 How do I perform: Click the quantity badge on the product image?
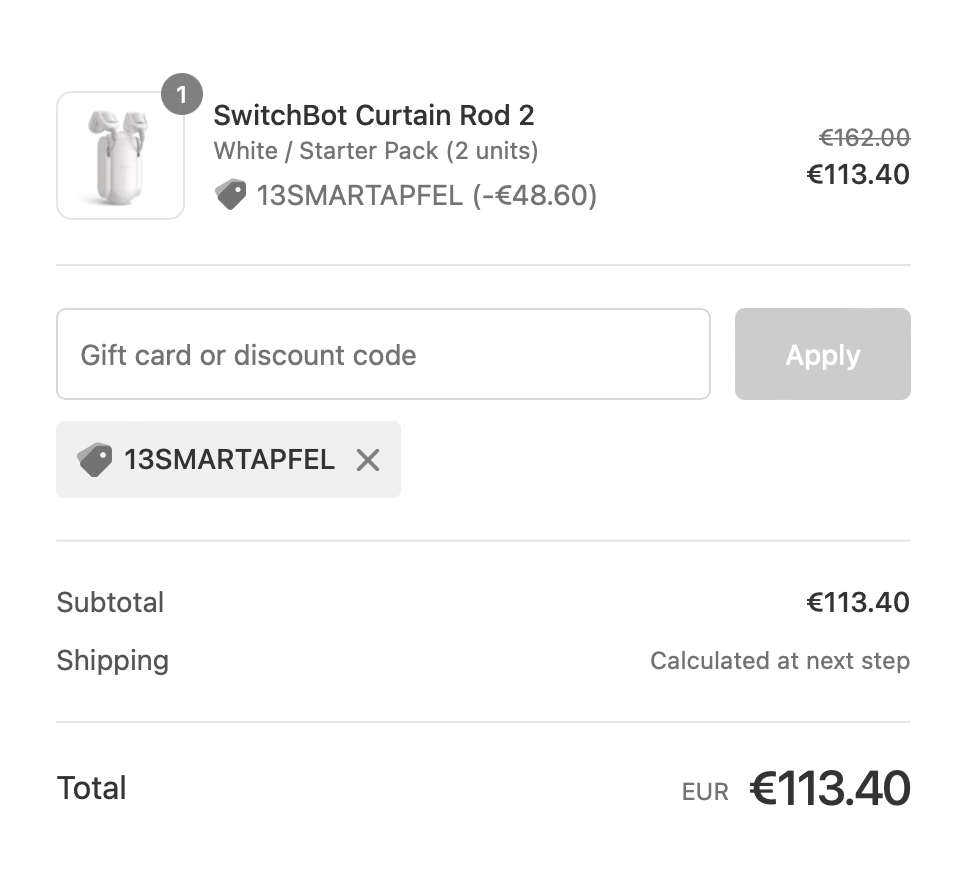(181, 95)
